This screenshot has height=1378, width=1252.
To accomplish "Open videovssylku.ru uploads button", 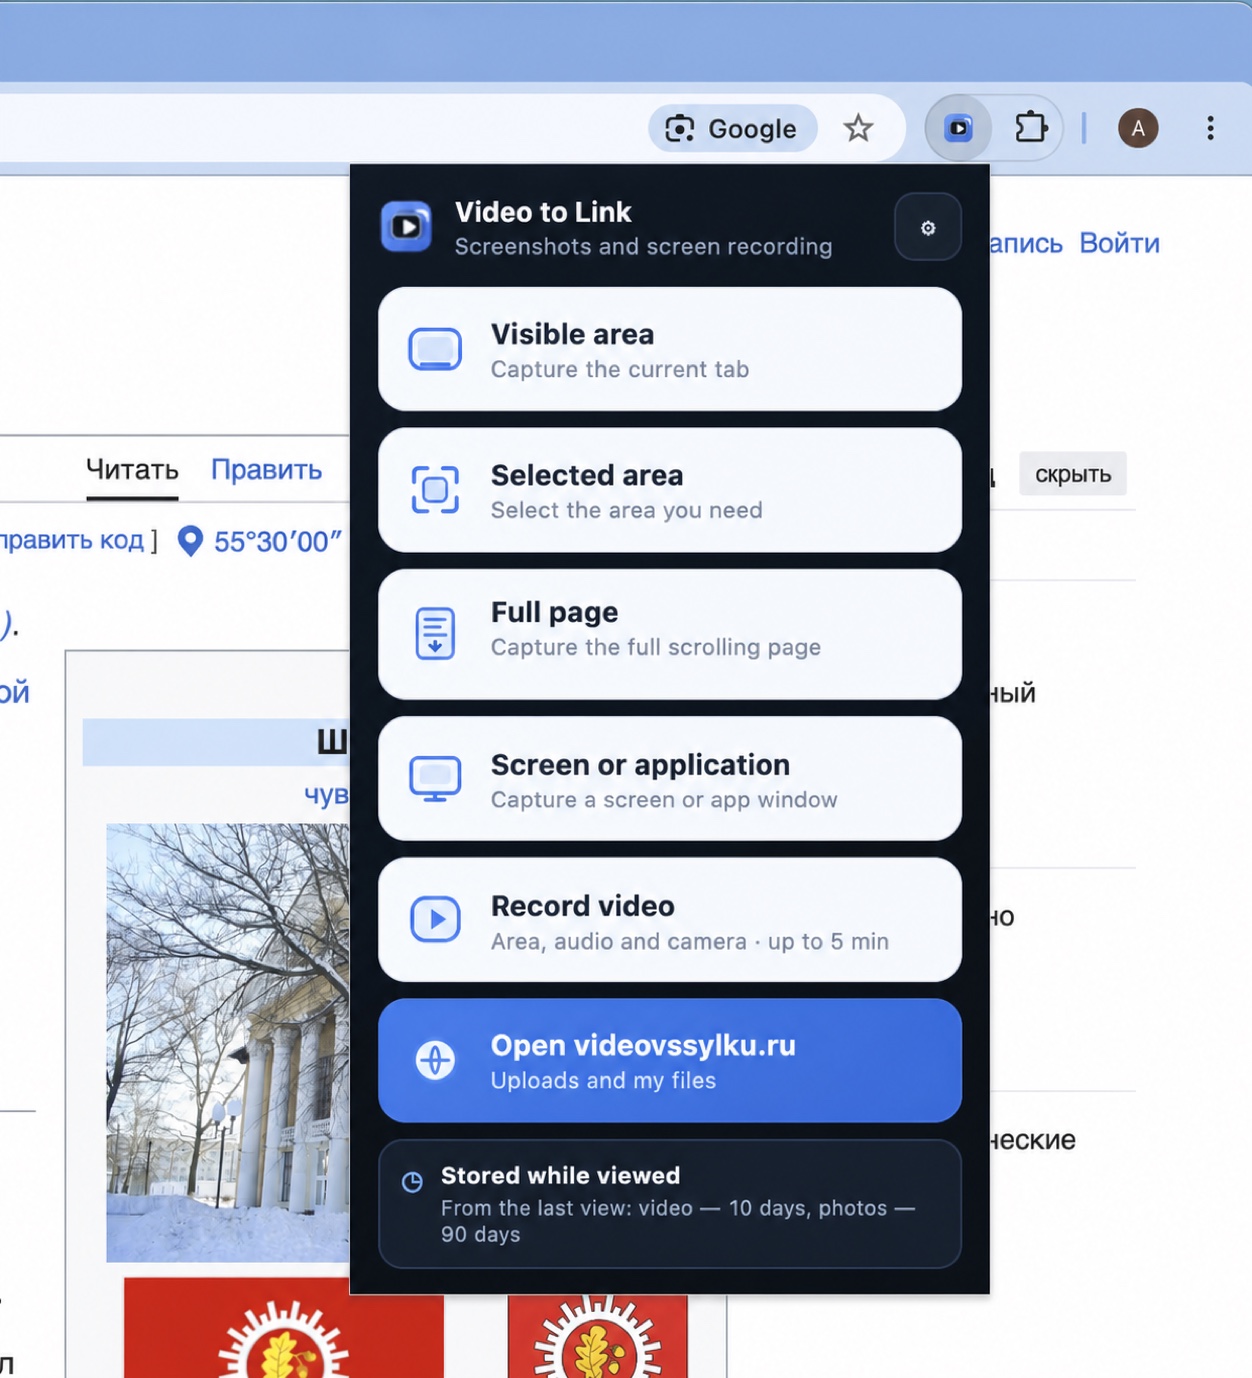I will (670, 1060).
